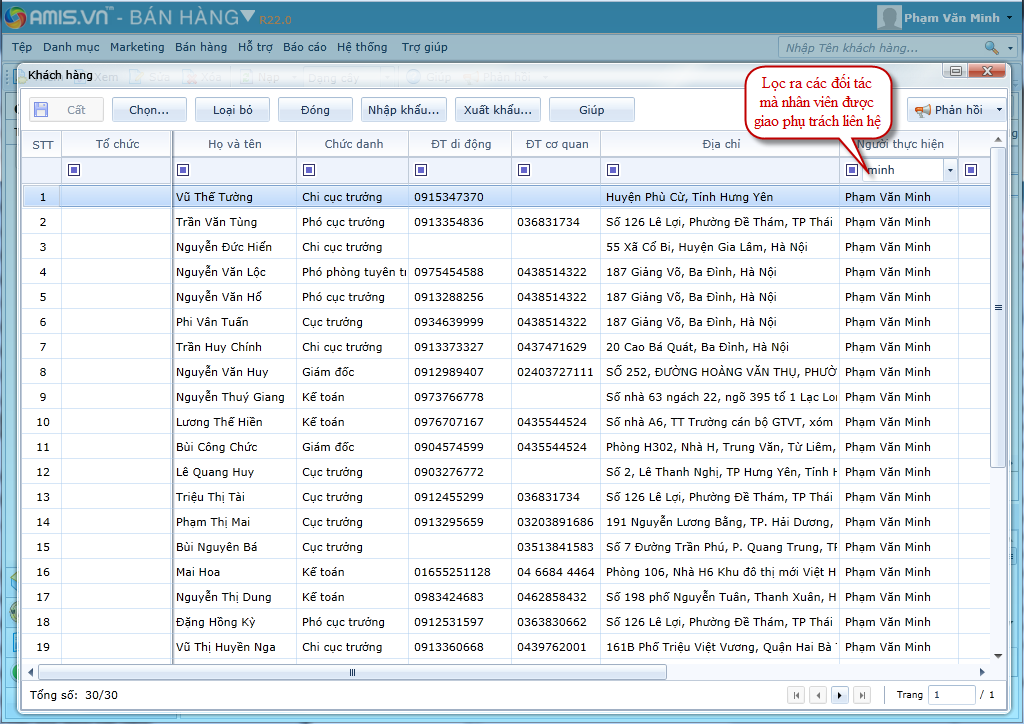This screenshot has height=724, width=1024.
Task: Expand the Người thực hiện filter dropdown
Action: [x=950, y=171]
